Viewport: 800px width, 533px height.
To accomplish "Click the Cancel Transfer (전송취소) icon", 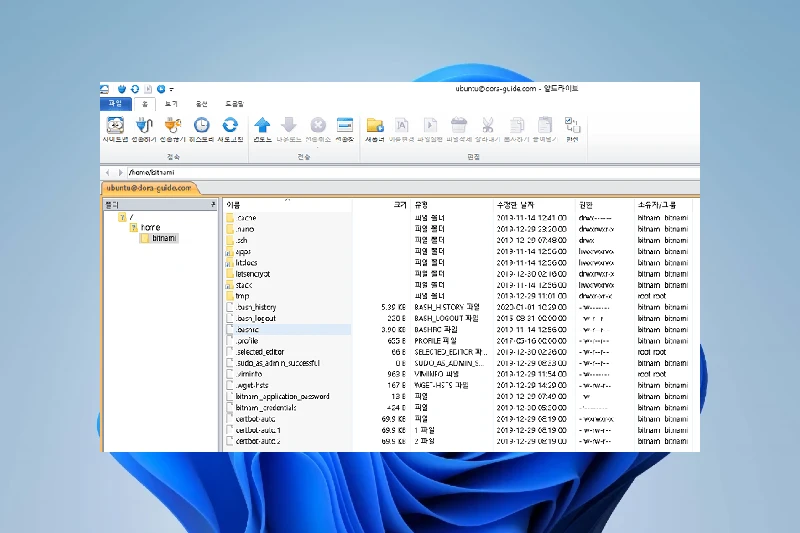I will point(318,129).
